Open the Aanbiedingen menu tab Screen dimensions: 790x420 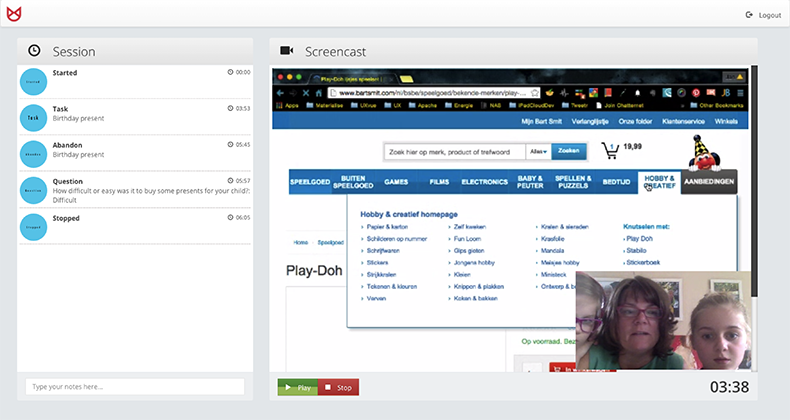[709, 182]
